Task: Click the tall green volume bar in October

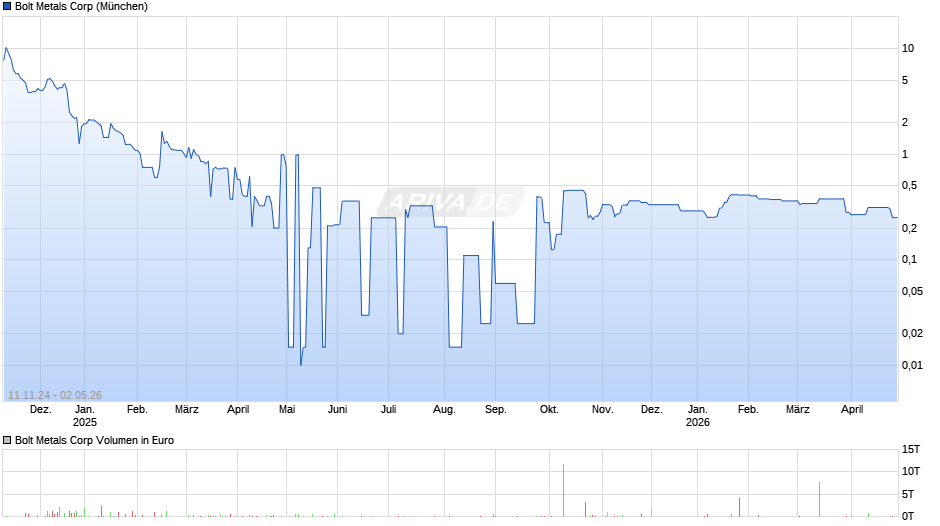Action: click(x=564, y=490)
